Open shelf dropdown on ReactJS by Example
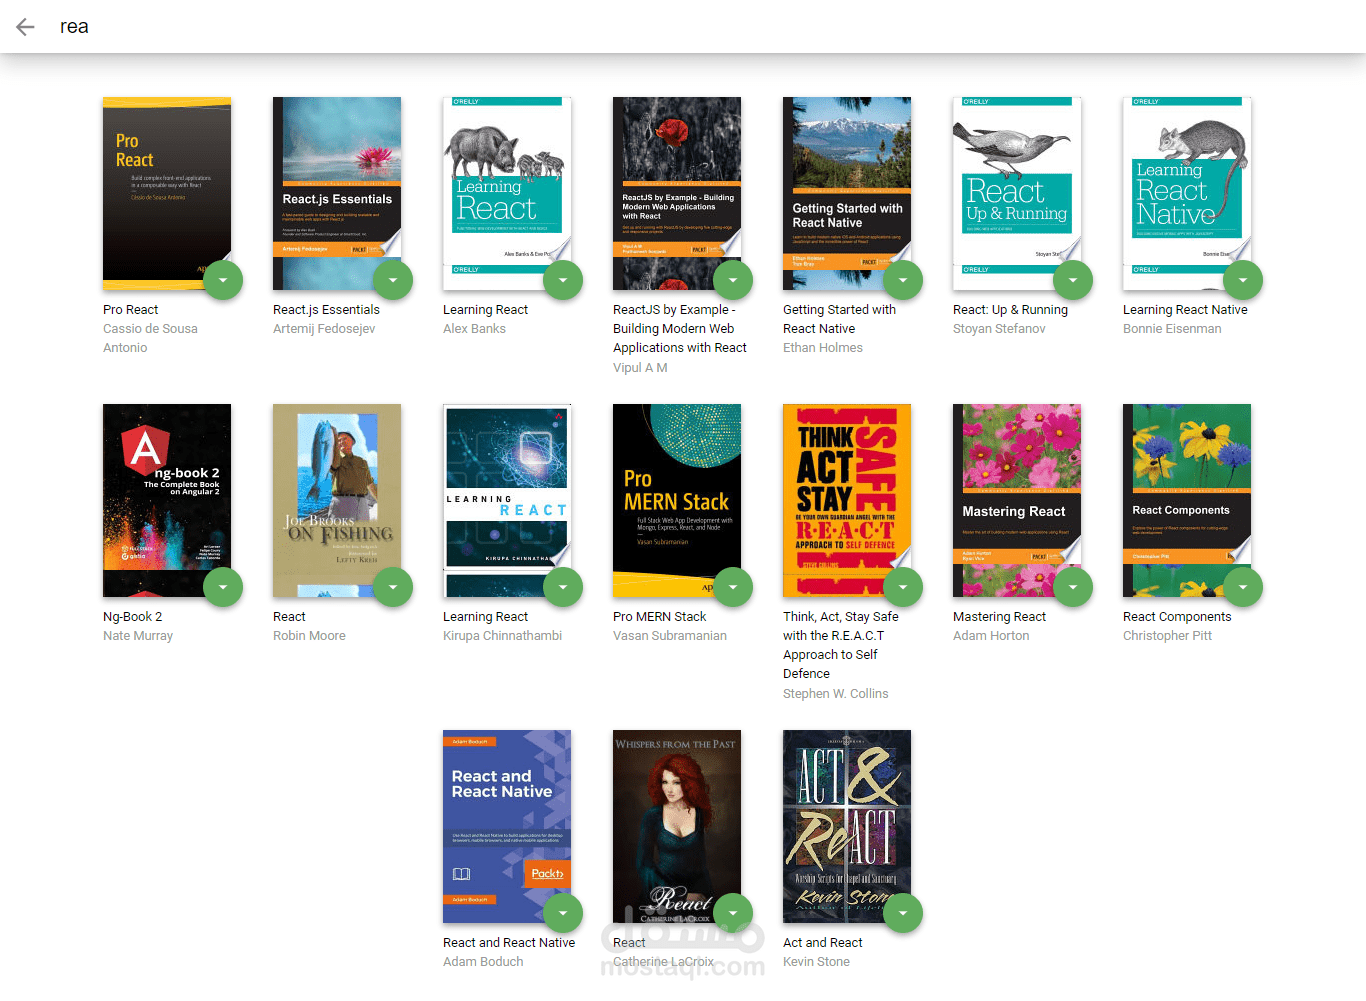1366x1001 pixels. click(733, 280)
